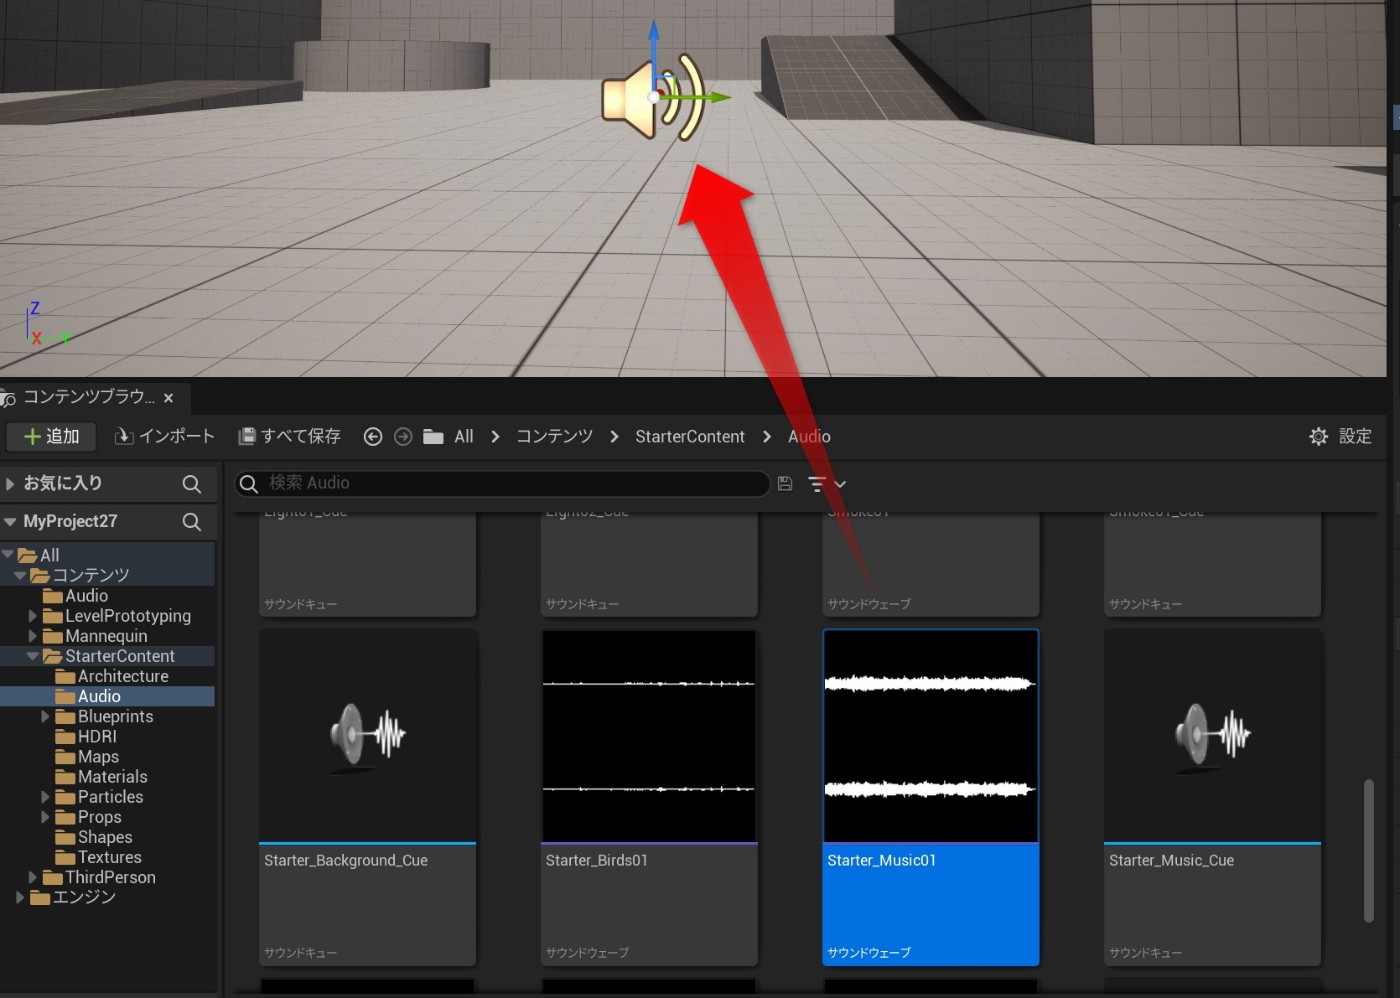This screenshot has height=998, width=1400.
Task: Click the folder icon before All breadcrumb
Action: click(x=433, y=437)
